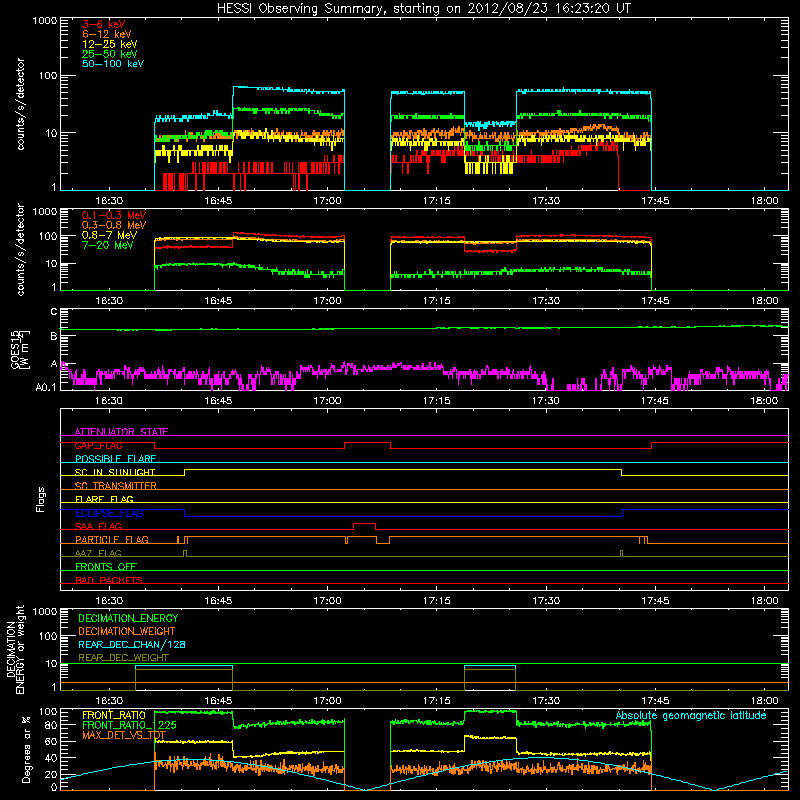Click the 0.8-7 MeV legend label
Image resolution: width=800 pixels, height=800 pixels.
pyautogui.click(x=109, y=235)
